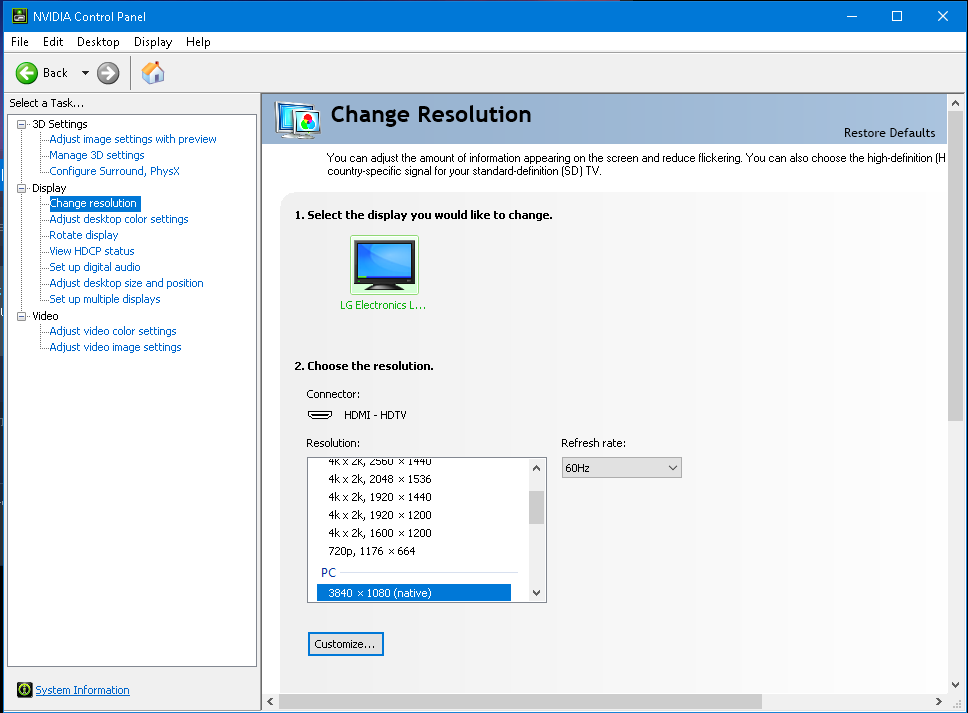Click the NVIDIA logo in the title bar
This screenshot has height=713, width=968.
(x=20, y=16)
